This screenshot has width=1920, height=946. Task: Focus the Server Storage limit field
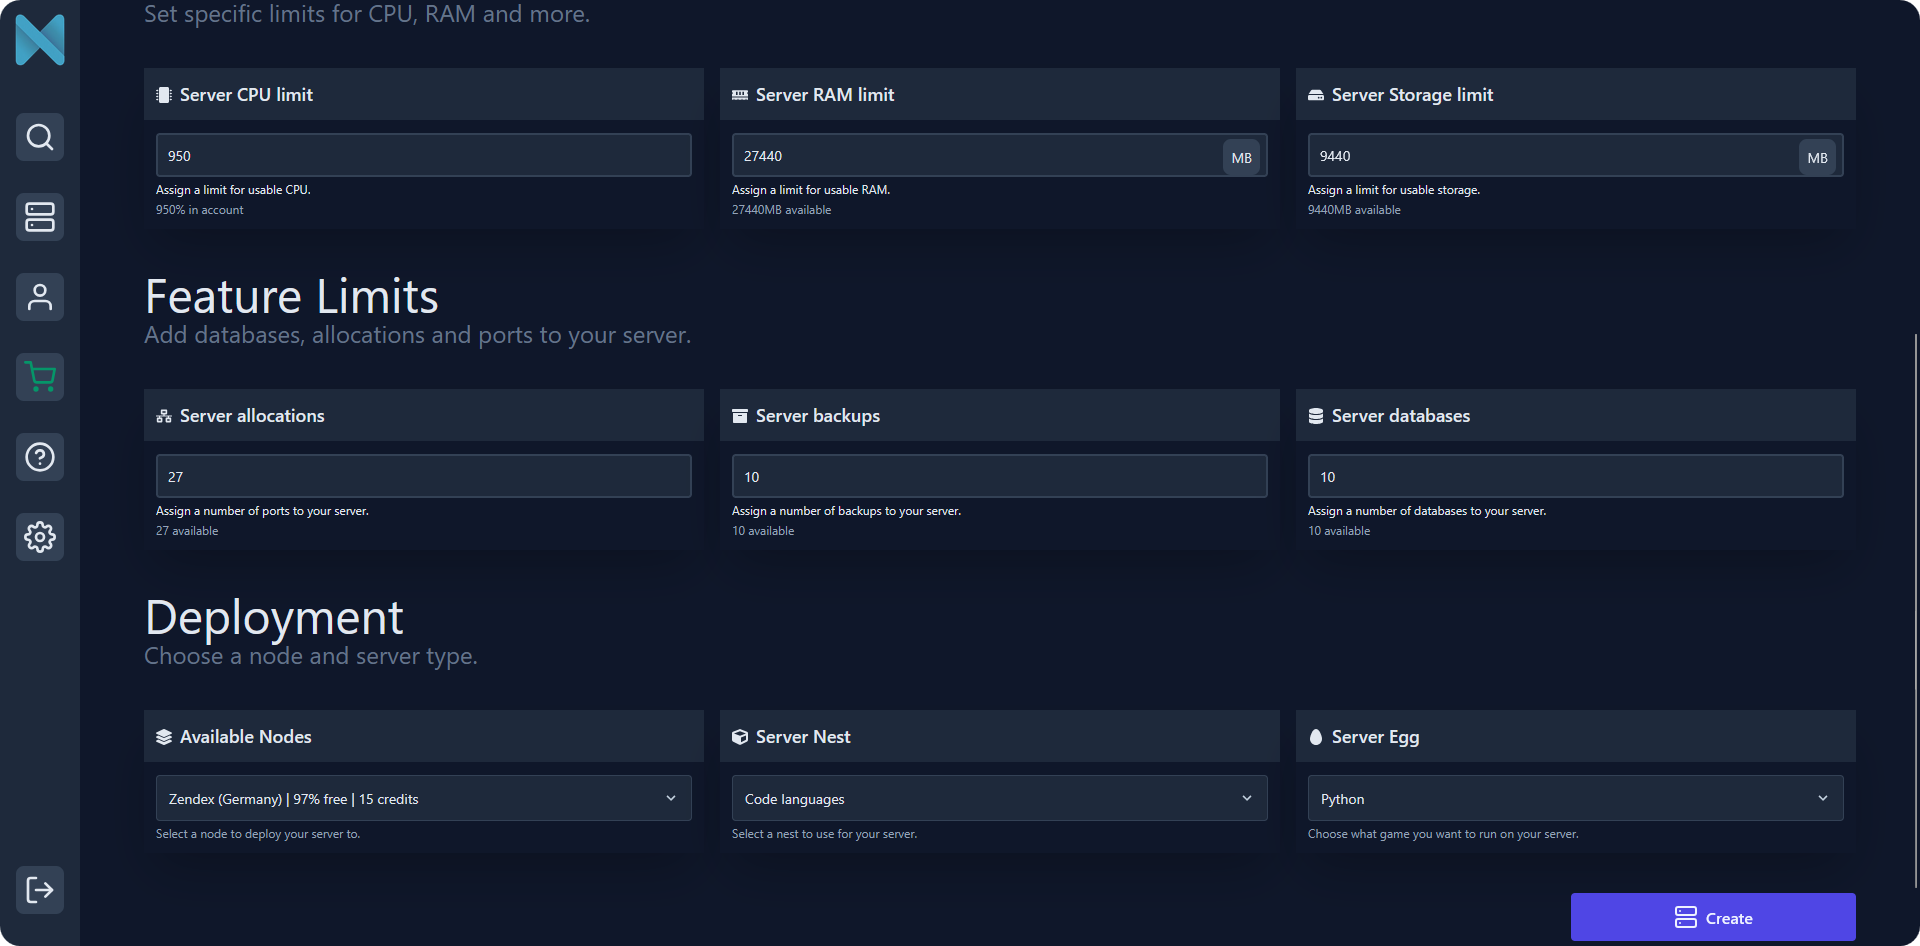click(1550, 156)
